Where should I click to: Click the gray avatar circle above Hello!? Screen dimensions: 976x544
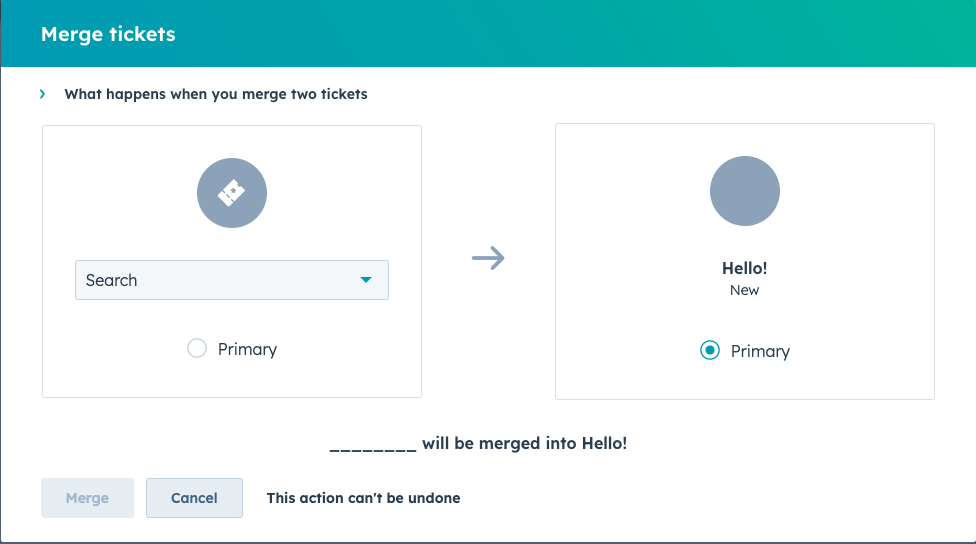[x=745, y=191]
